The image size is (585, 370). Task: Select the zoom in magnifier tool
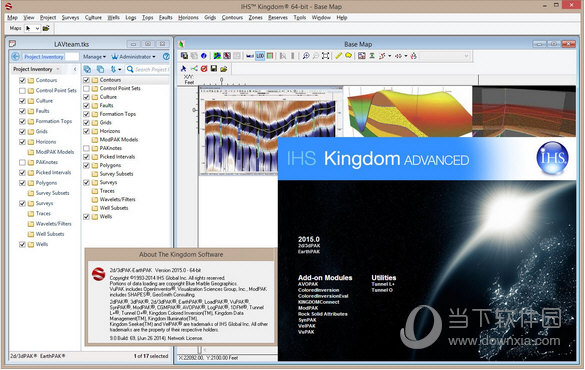click(306, 56)
